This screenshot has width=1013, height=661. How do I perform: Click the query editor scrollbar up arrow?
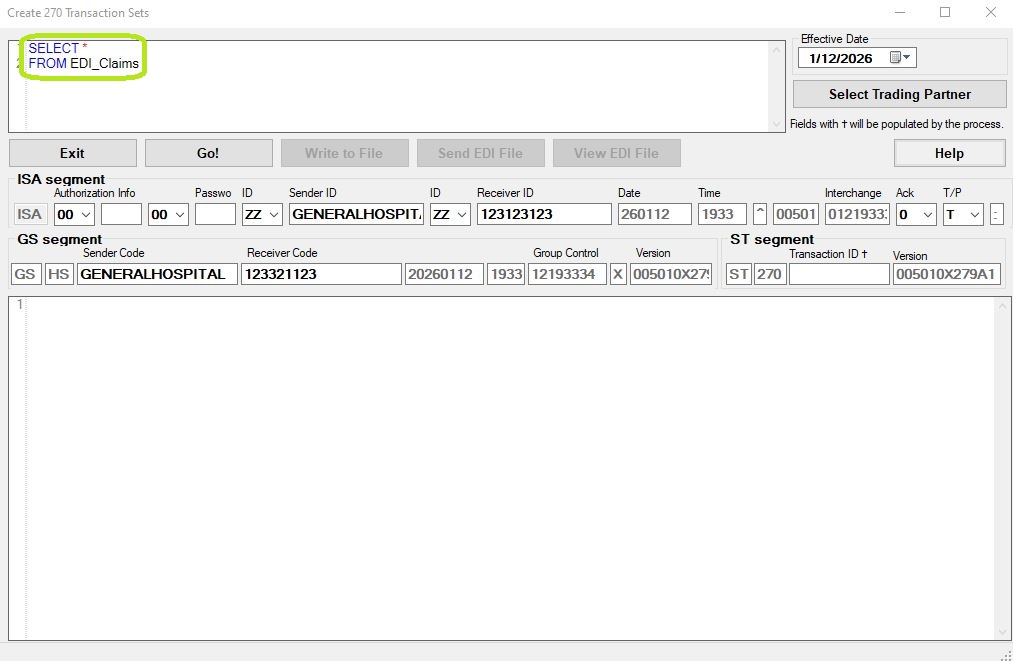(x=776, y=49)
